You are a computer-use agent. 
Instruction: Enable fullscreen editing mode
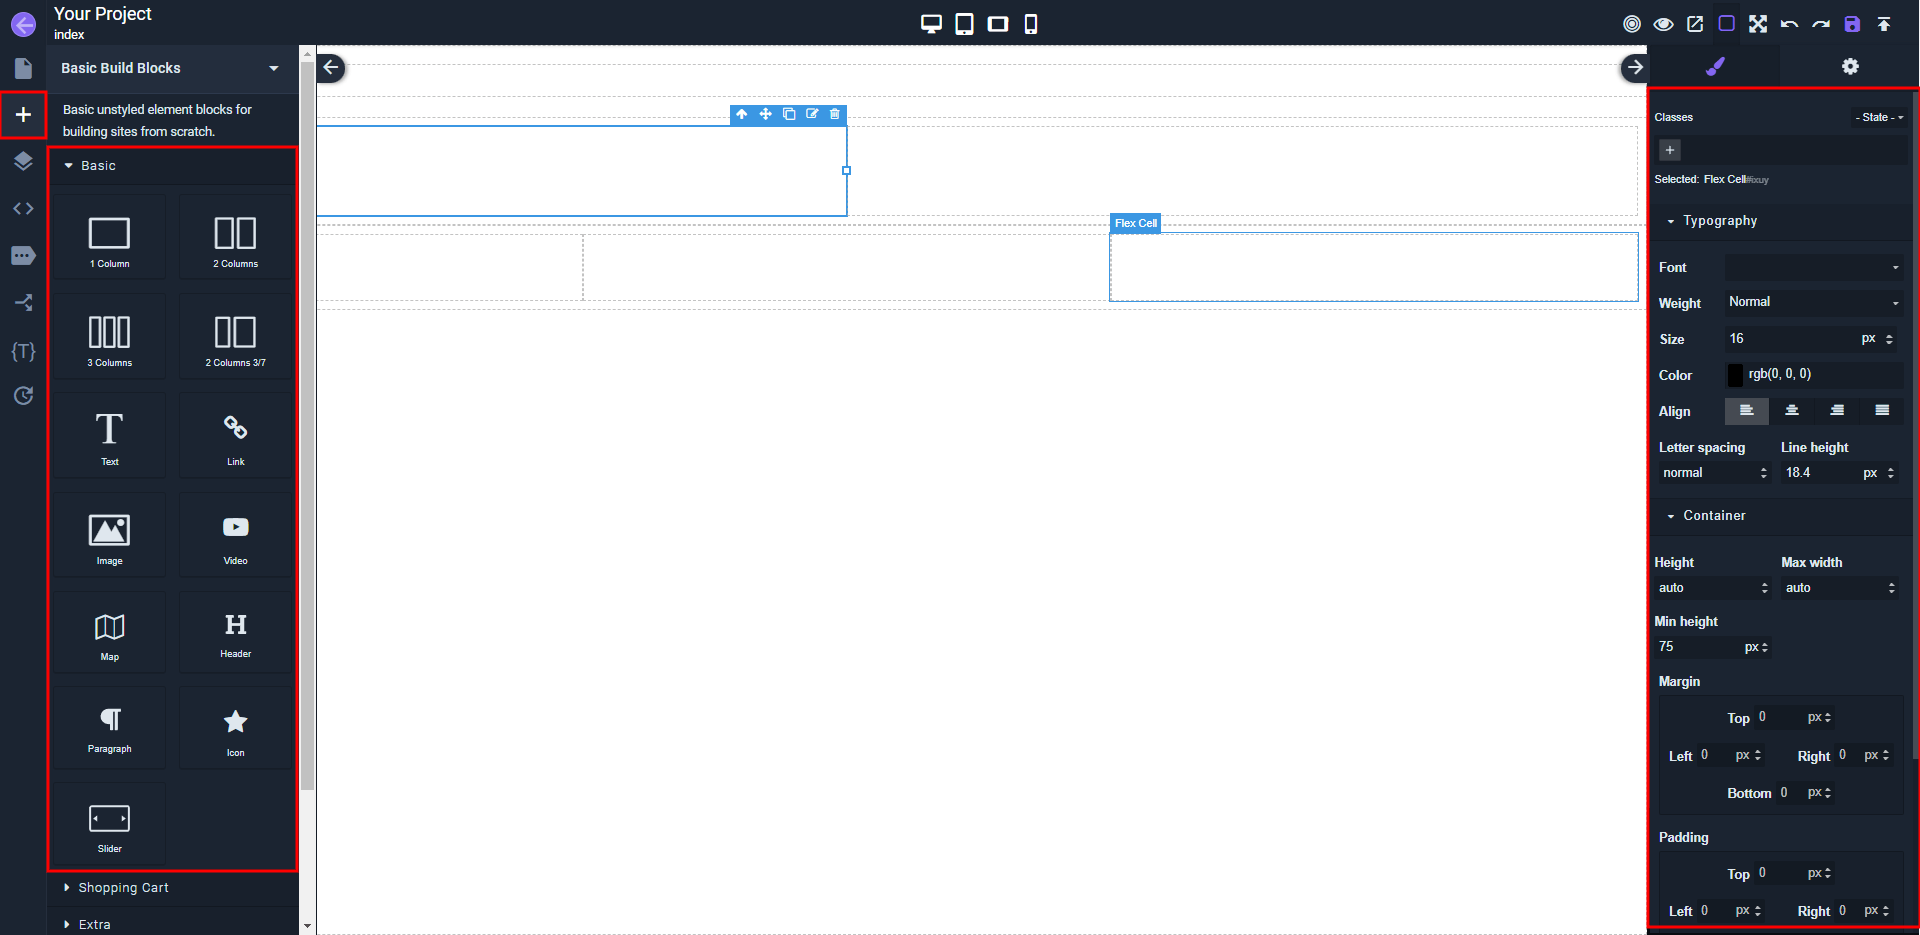pyautogui.click(x=1759, y=23)
